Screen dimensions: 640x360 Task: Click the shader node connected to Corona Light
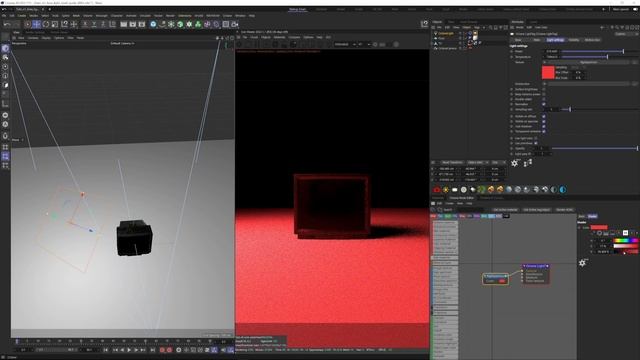pos(496,279)
